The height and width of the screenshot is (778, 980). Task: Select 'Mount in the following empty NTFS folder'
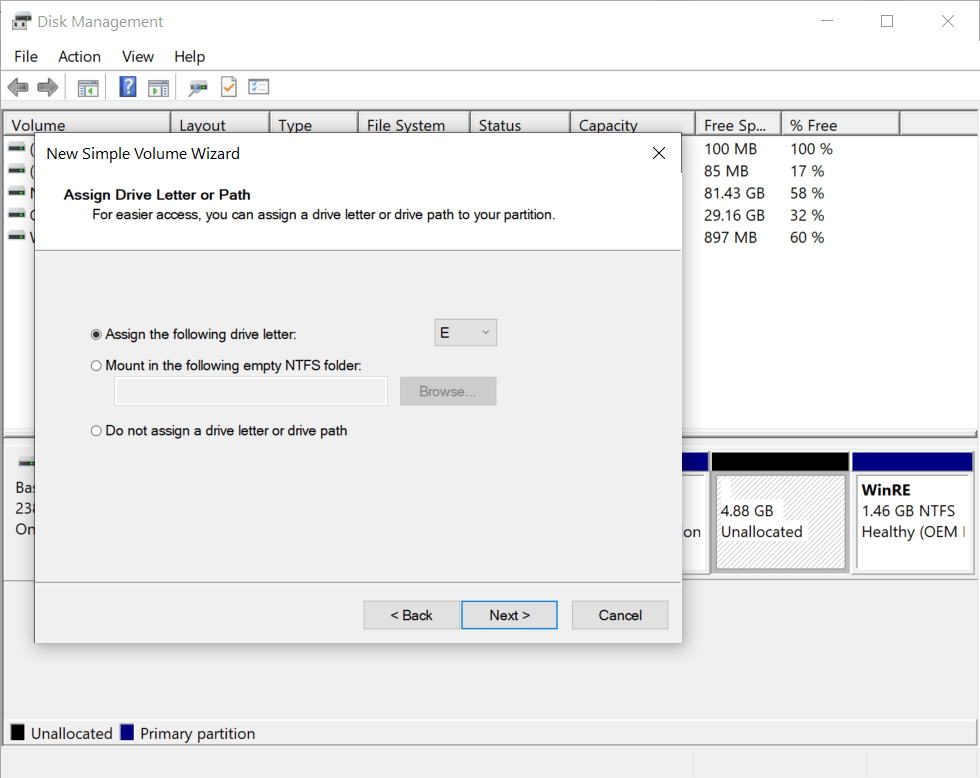pos(96,365)
